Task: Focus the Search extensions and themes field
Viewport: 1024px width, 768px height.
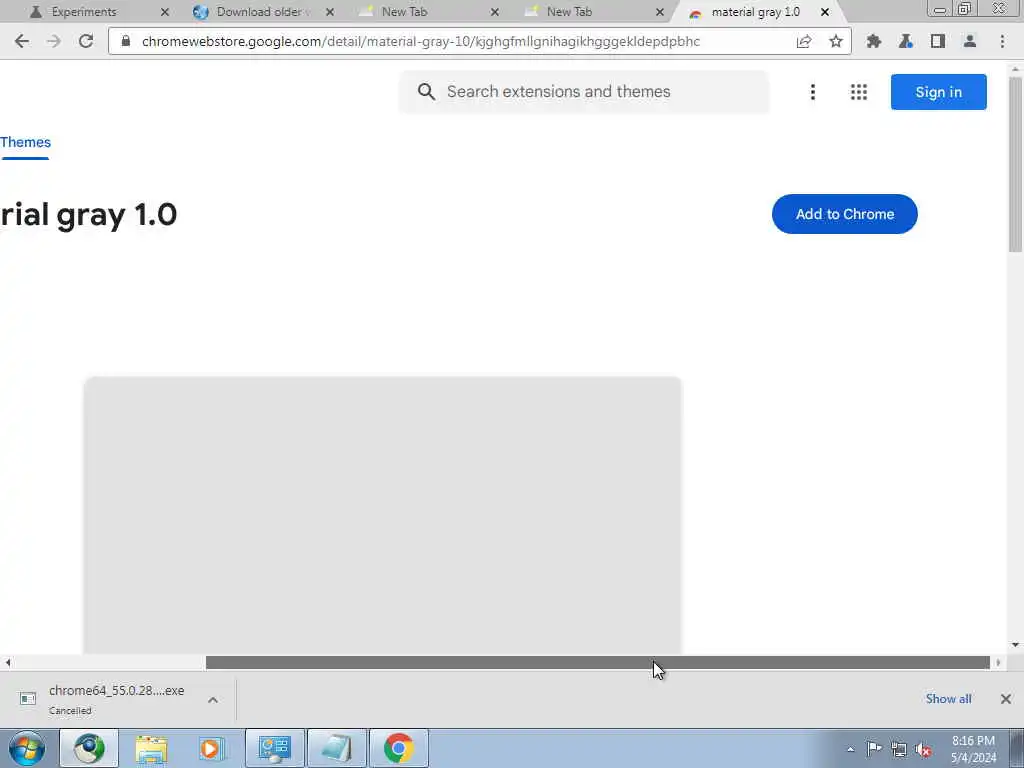Action: [584, 91]
